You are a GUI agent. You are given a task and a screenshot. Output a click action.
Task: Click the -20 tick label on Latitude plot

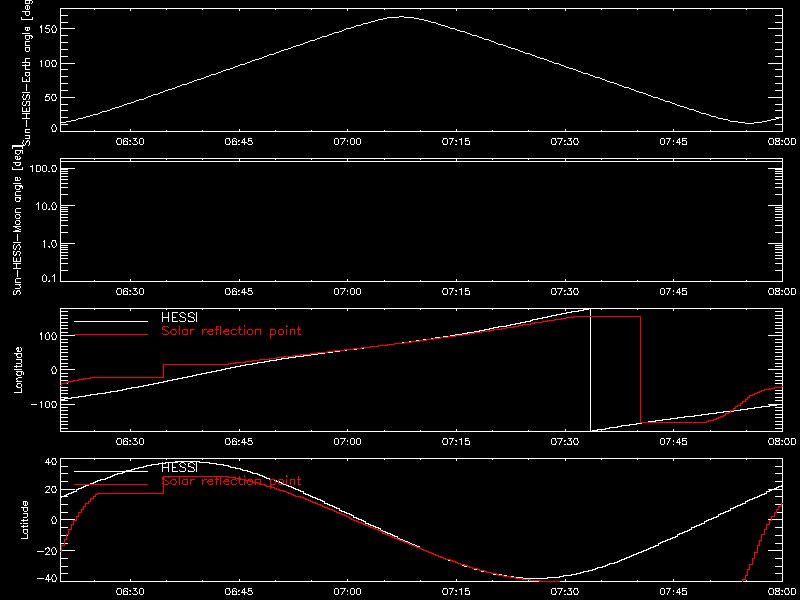point(47,551)
